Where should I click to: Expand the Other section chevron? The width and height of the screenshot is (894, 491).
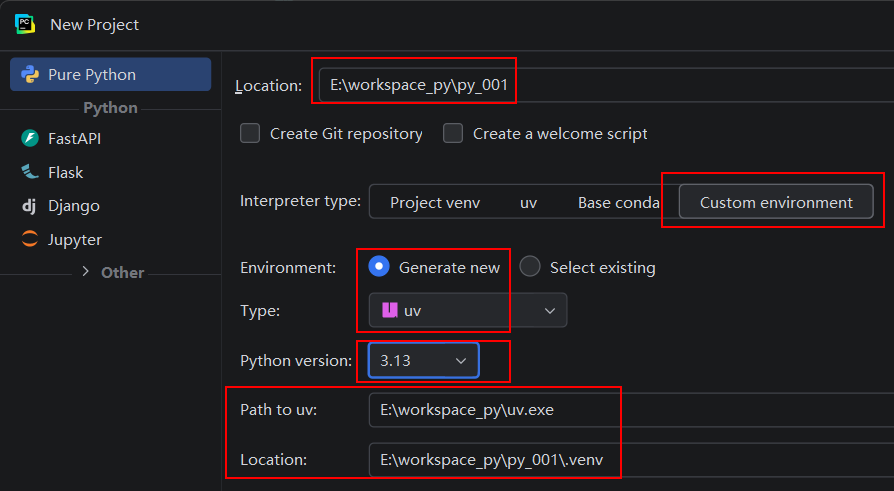click(x=86, y=271)
